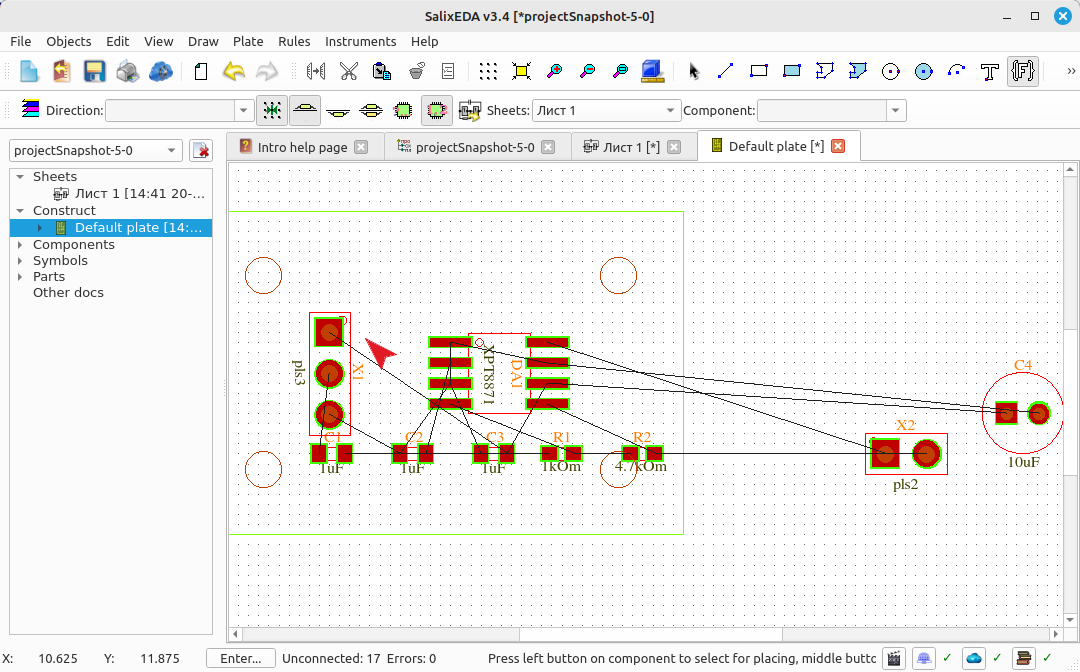This screenshot has width=1080, height=672.
Task: Click the clapperboard icon in status bar
Action: pyautogui.click(x=893, y=658)
